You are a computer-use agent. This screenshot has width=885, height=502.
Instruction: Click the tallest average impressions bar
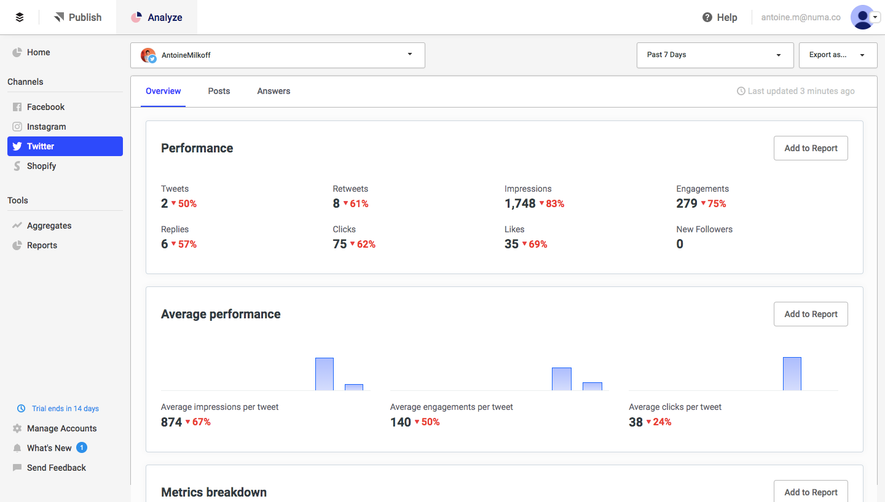point(325,374)
